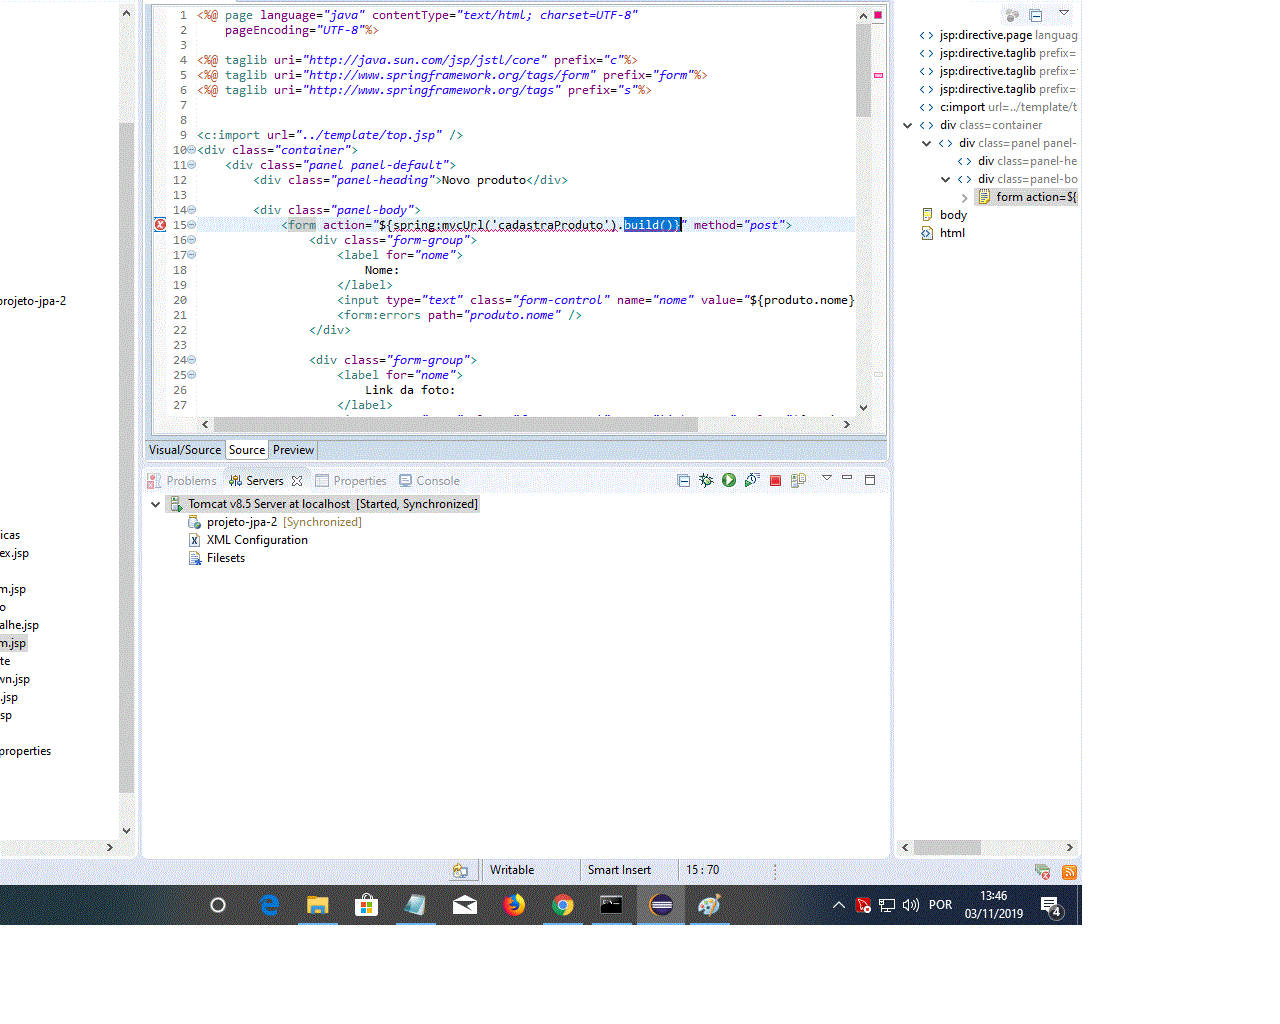Start the server in debug mode
The height and width of the screenshot is (1024, 1280).
[x=706, y=480]
